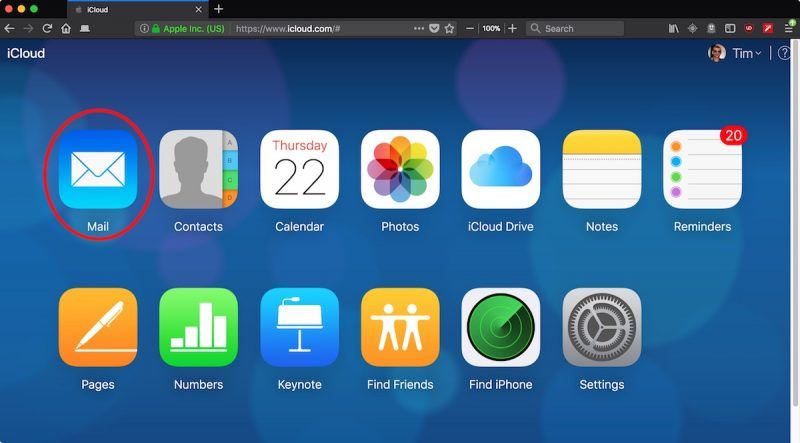Screen dimensions: 800x443
Task: Open iCloud Drive
Action: [x=500, y=169]
